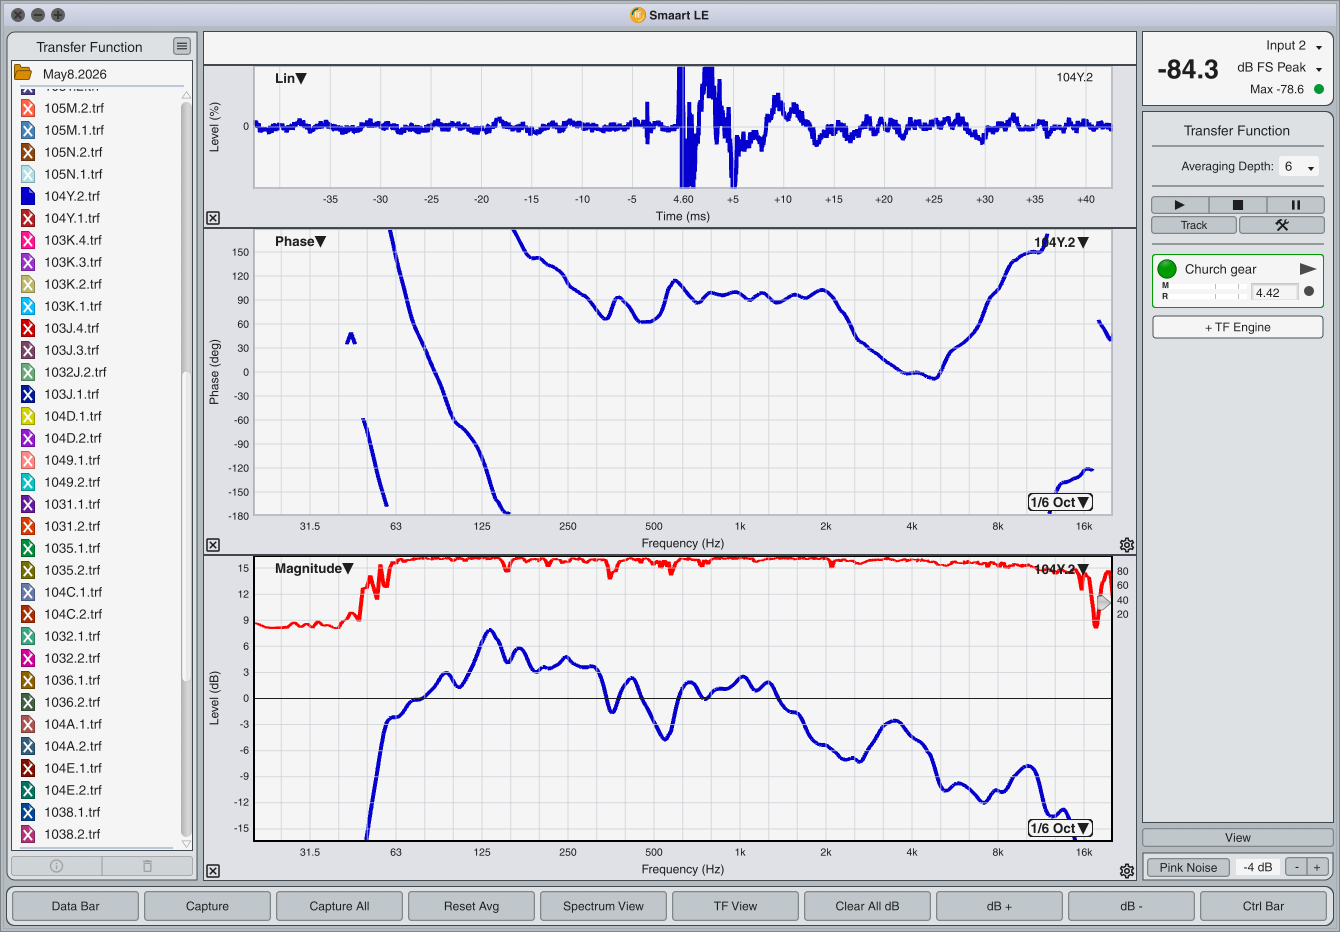This screenshot has height=932, width=1340.
Task: Open the Transfer Function panel hamburger menu
Action: click(x=181, y=46)
